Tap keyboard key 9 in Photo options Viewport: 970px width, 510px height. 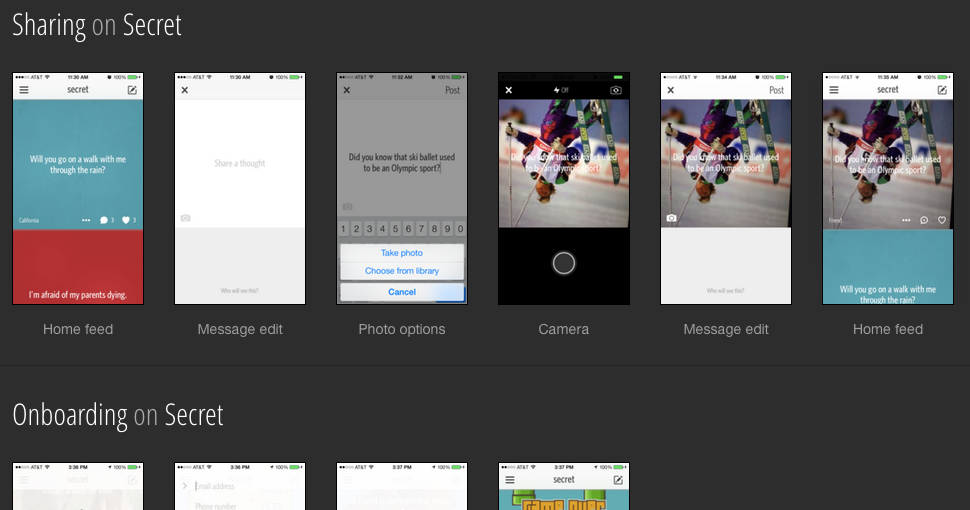coord(447,229)
